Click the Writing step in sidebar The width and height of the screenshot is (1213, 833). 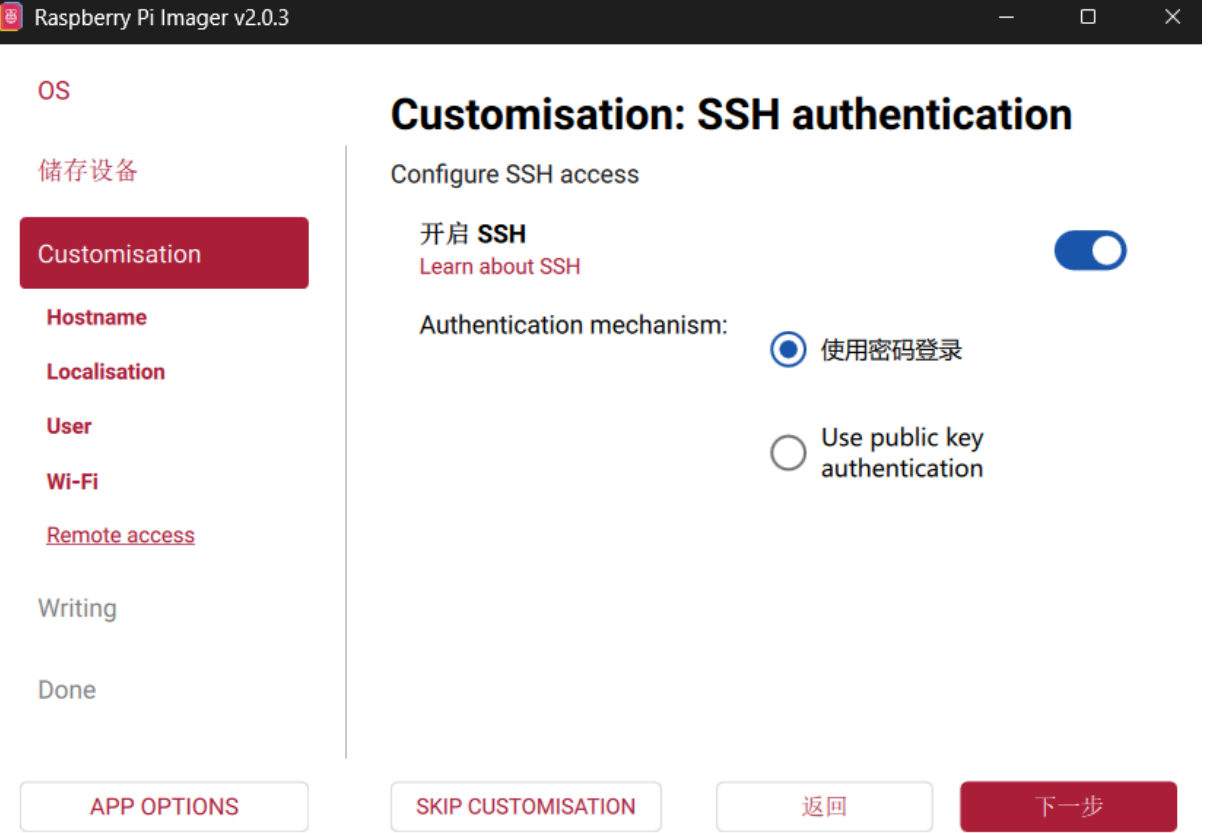point(77,608)
